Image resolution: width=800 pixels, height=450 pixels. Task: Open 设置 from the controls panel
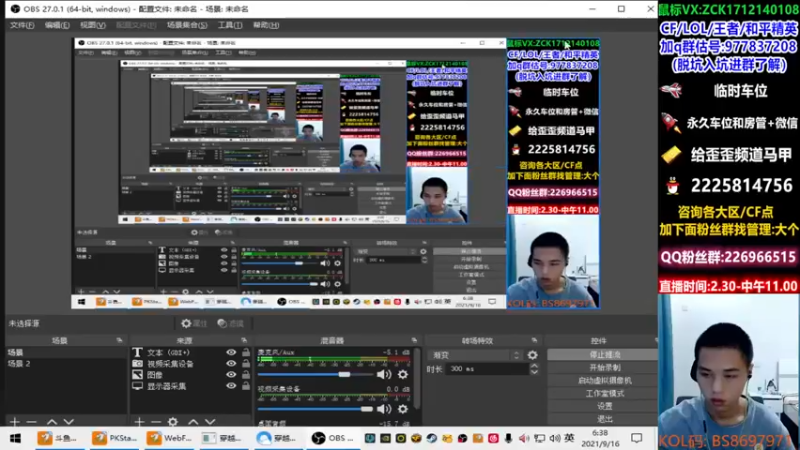click(x=604, y=406)
